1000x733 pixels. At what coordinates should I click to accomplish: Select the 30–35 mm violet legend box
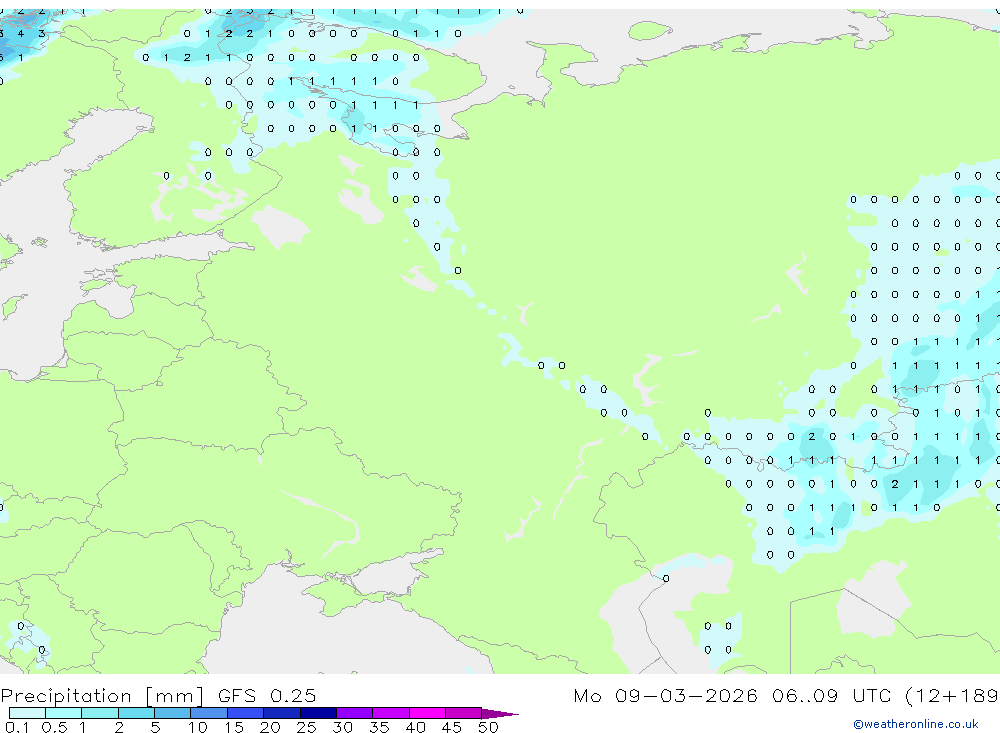(x=354, y=713)
